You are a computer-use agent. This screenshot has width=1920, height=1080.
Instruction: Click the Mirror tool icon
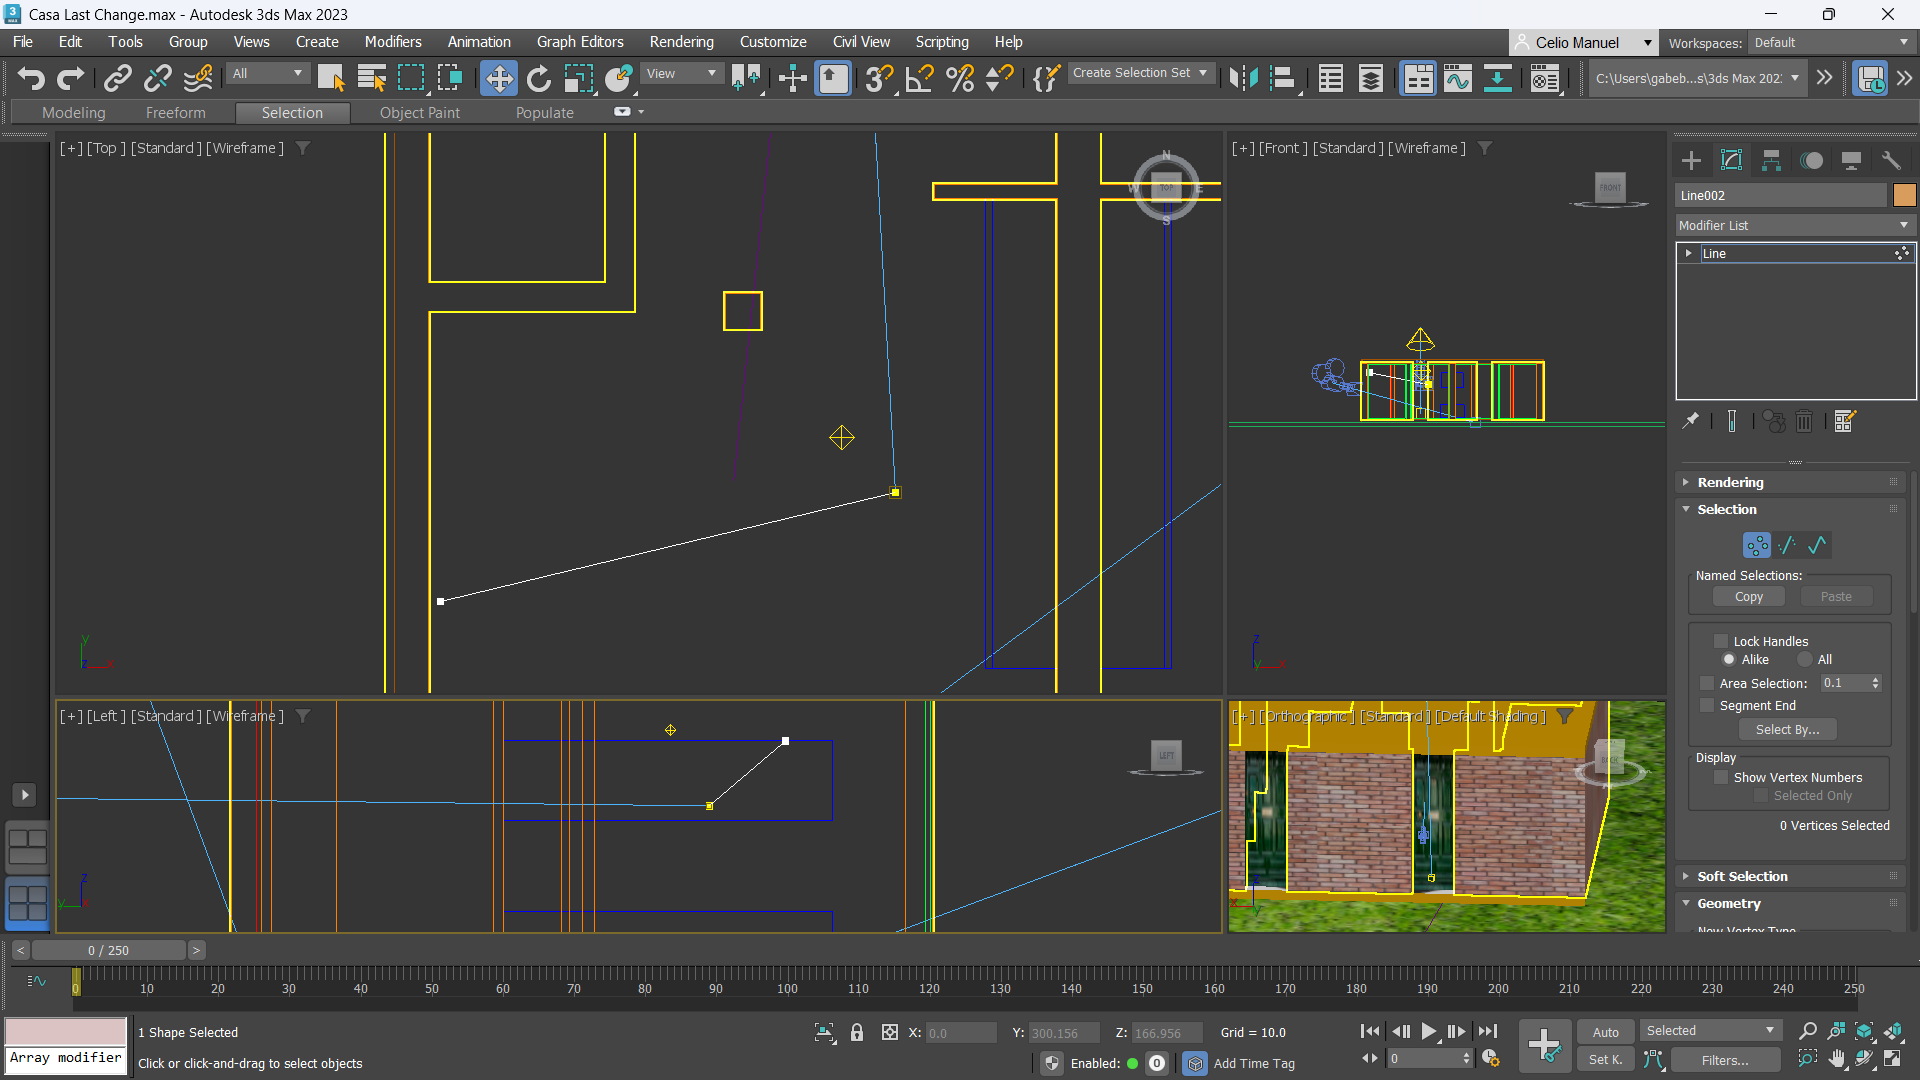[1243, 78]
